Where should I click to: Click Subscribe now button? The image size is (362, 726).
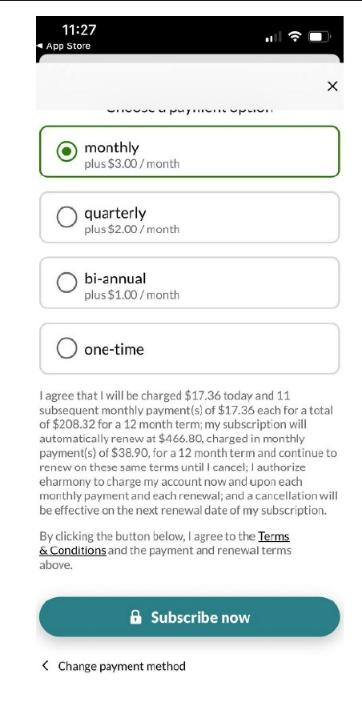[189, 617]
